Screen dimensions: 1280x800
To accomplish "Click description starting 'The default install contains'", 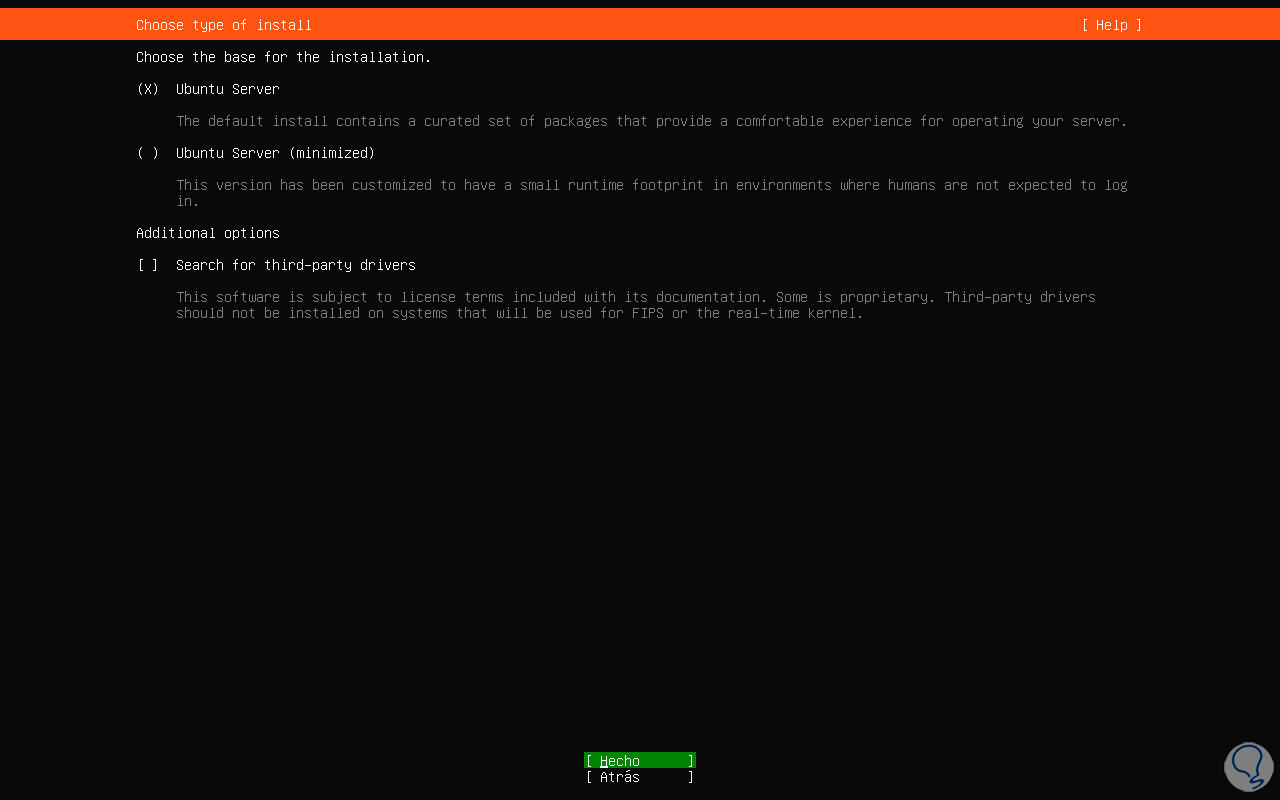I will pyautogui.click(x=652, y=121).
